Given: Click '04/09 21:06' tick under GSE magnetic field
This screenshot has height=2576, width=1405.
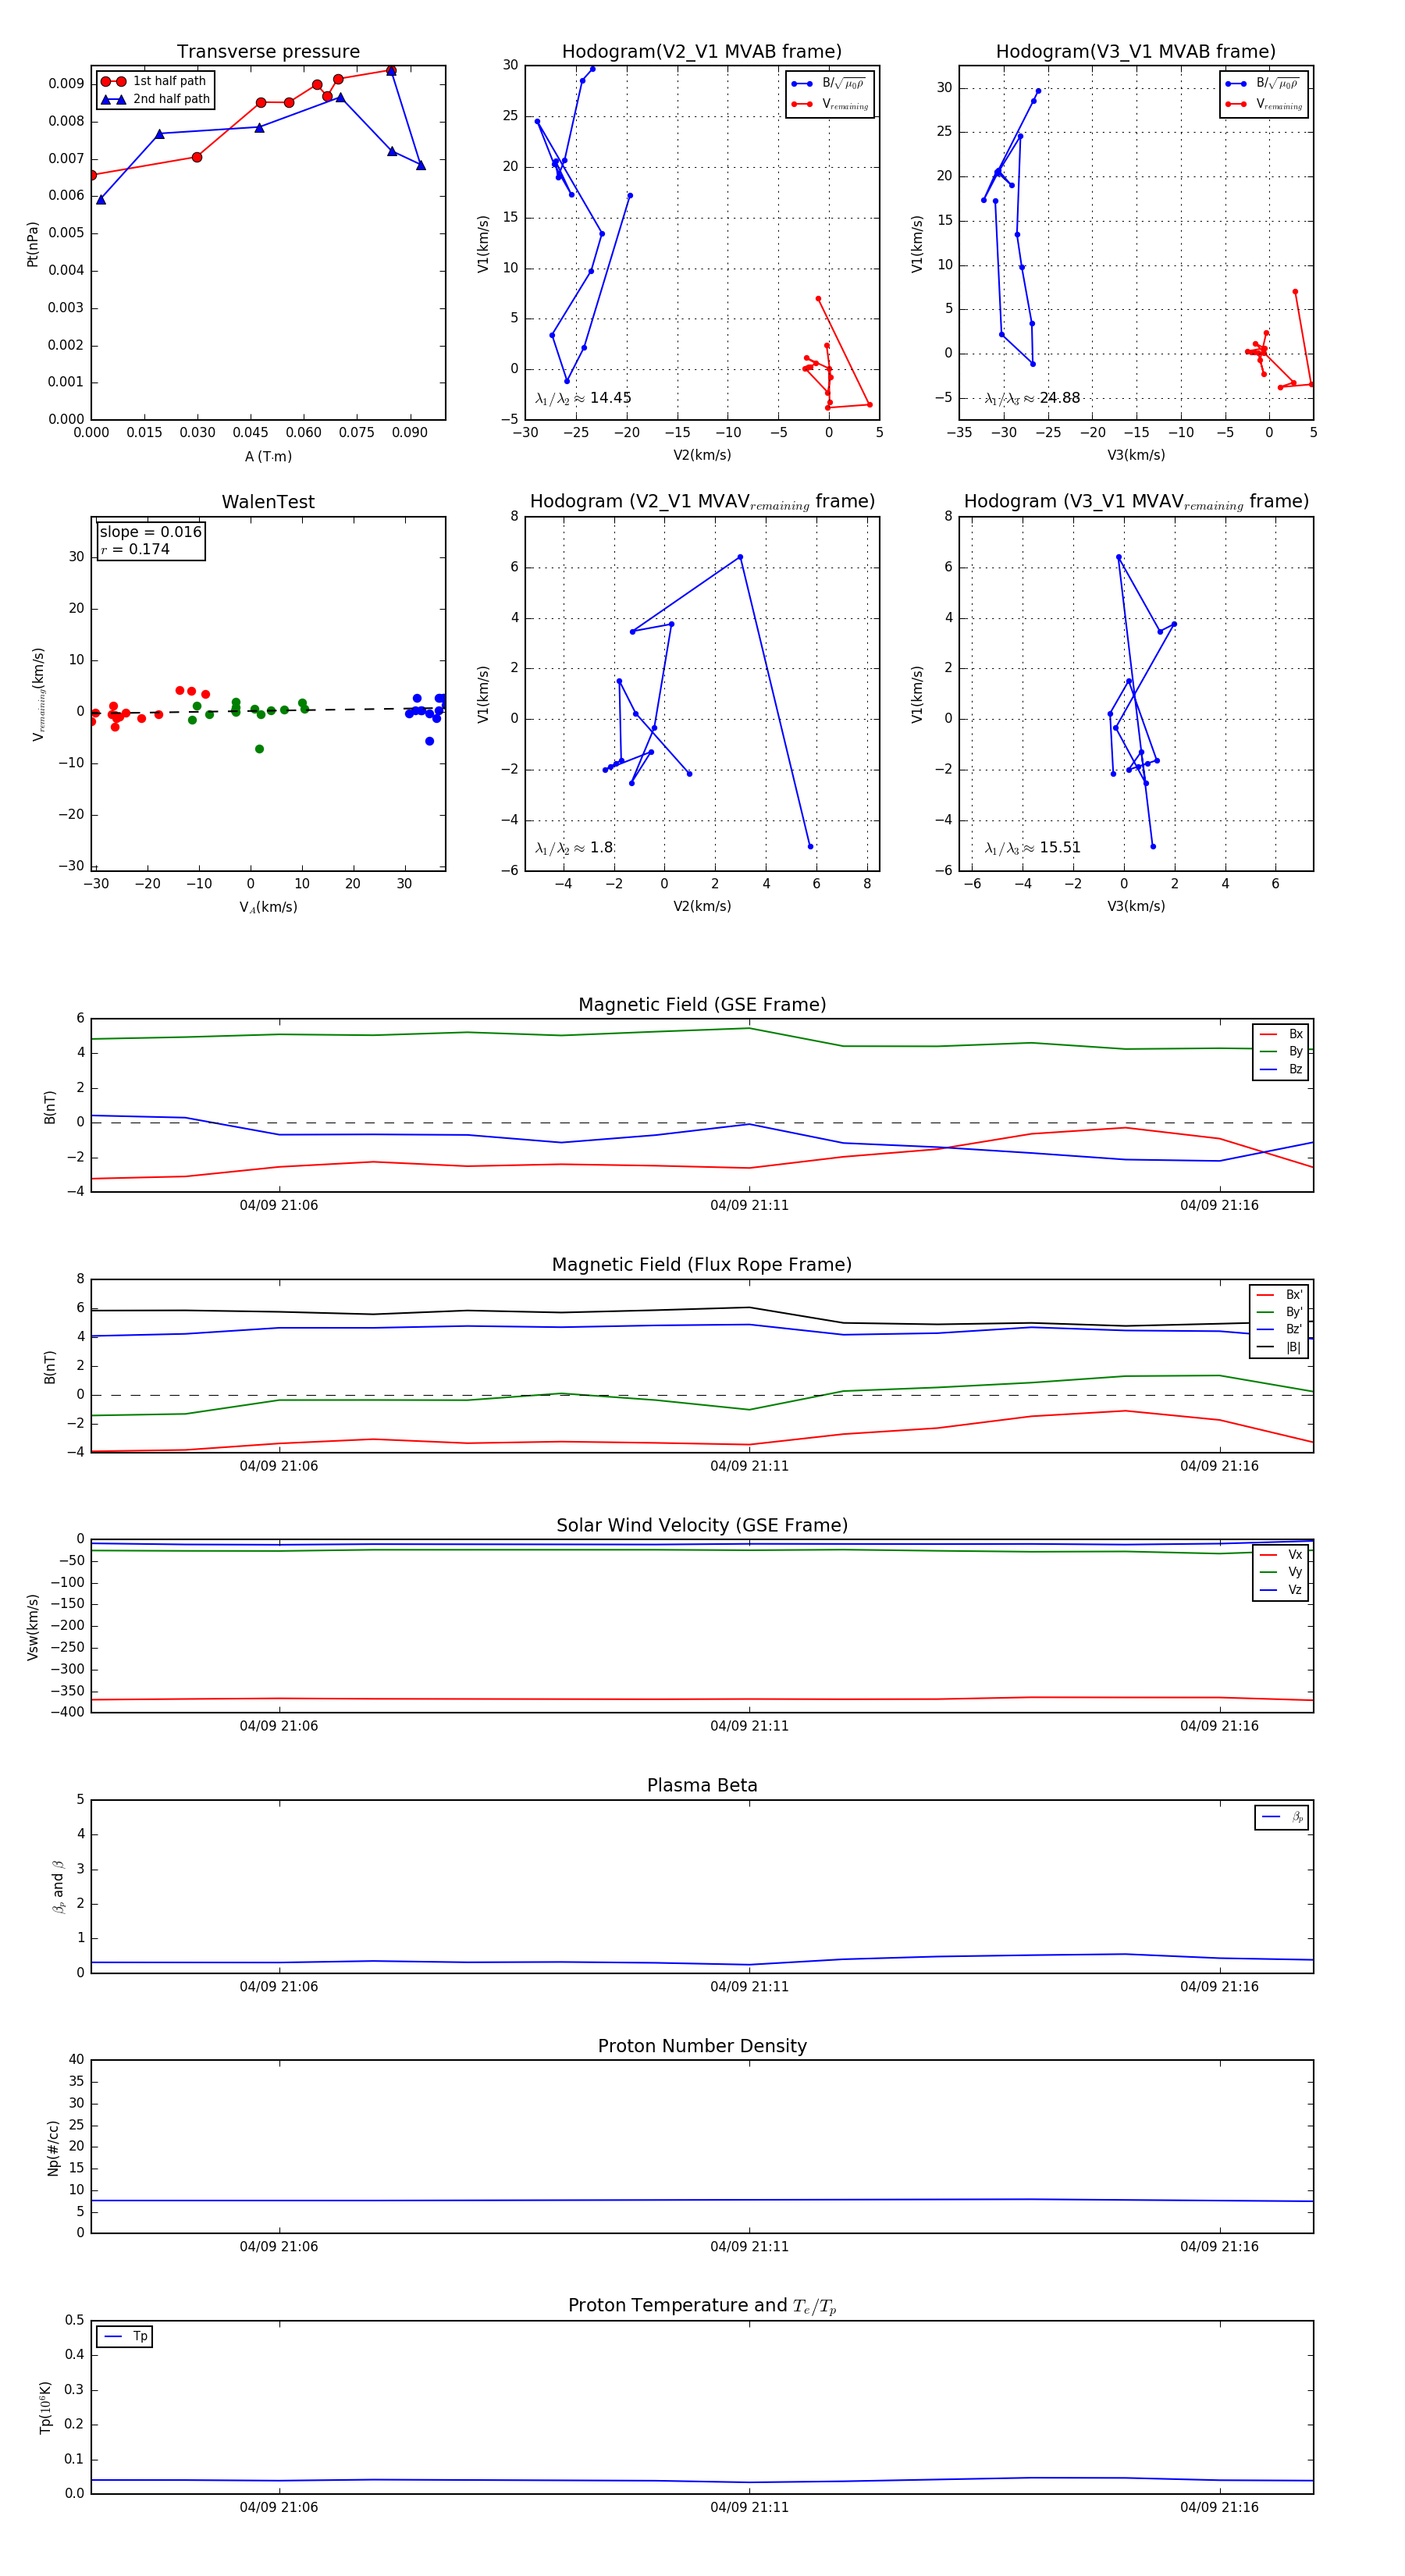Looking at the screenshot, I should coord(279,1205).
